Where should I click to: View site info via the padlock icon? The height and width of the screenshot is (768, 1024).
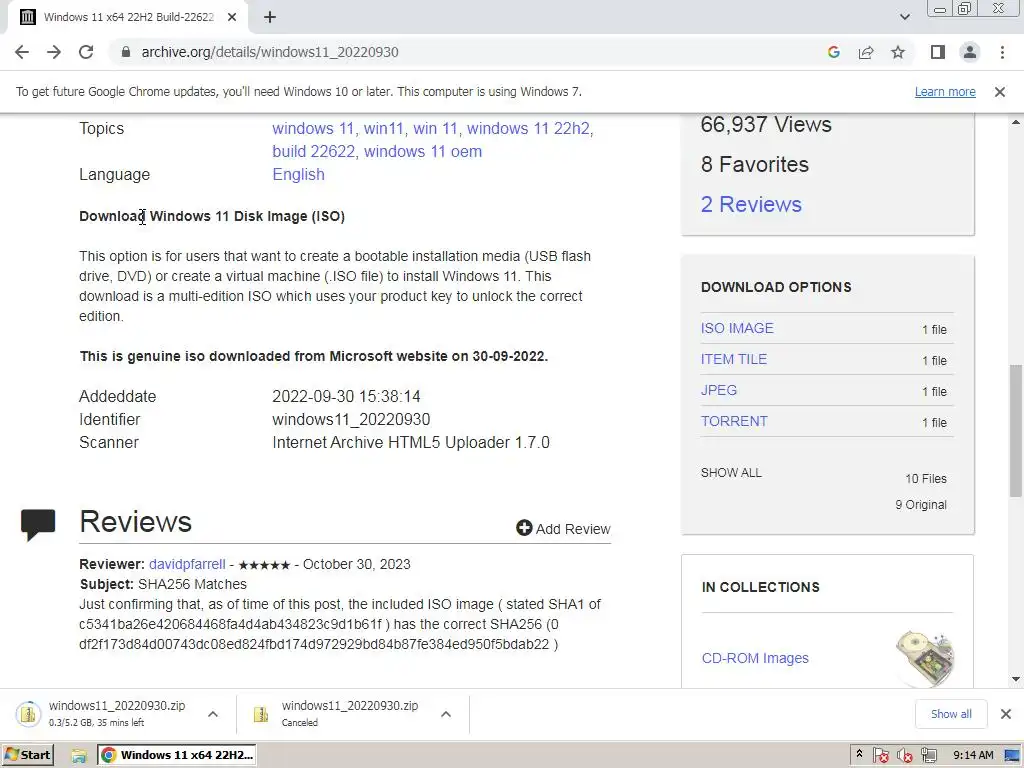126,52
